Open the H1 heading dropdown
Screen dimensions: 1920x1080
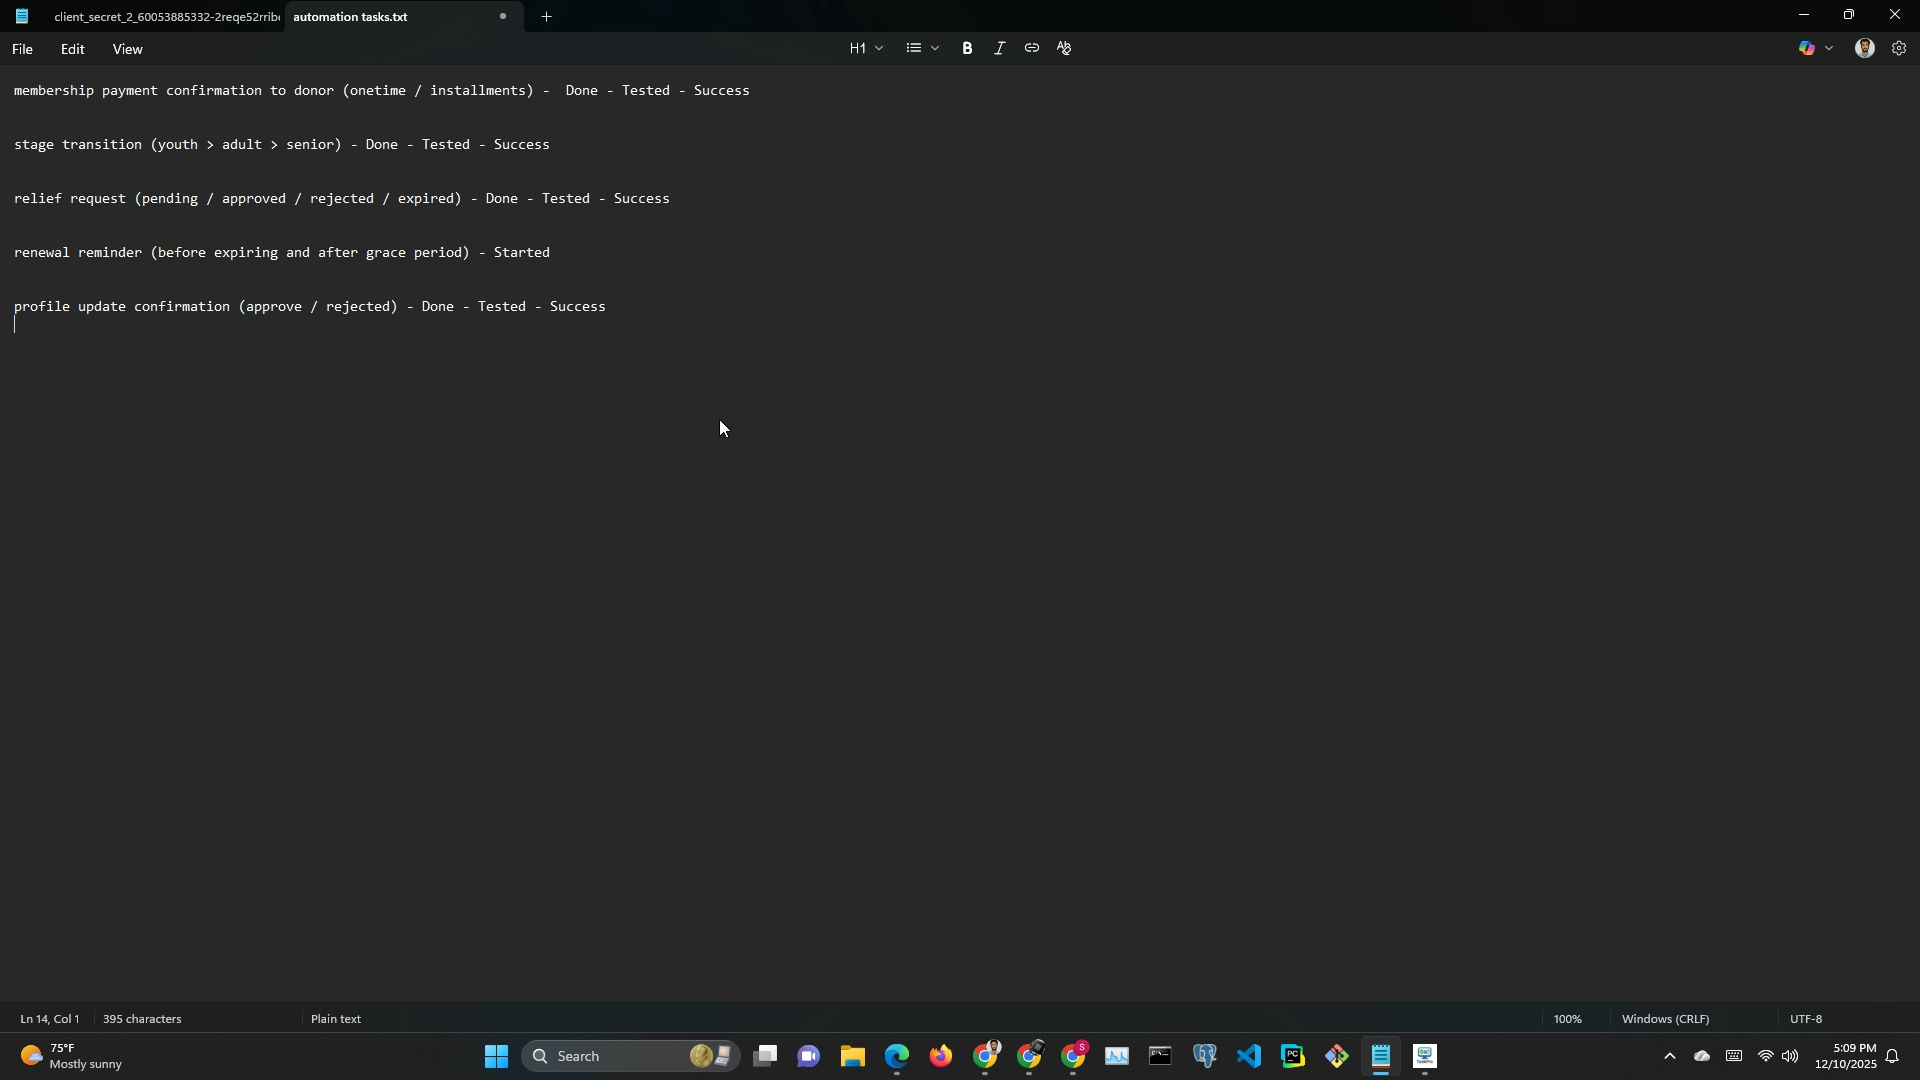click(x=866, y=48)
